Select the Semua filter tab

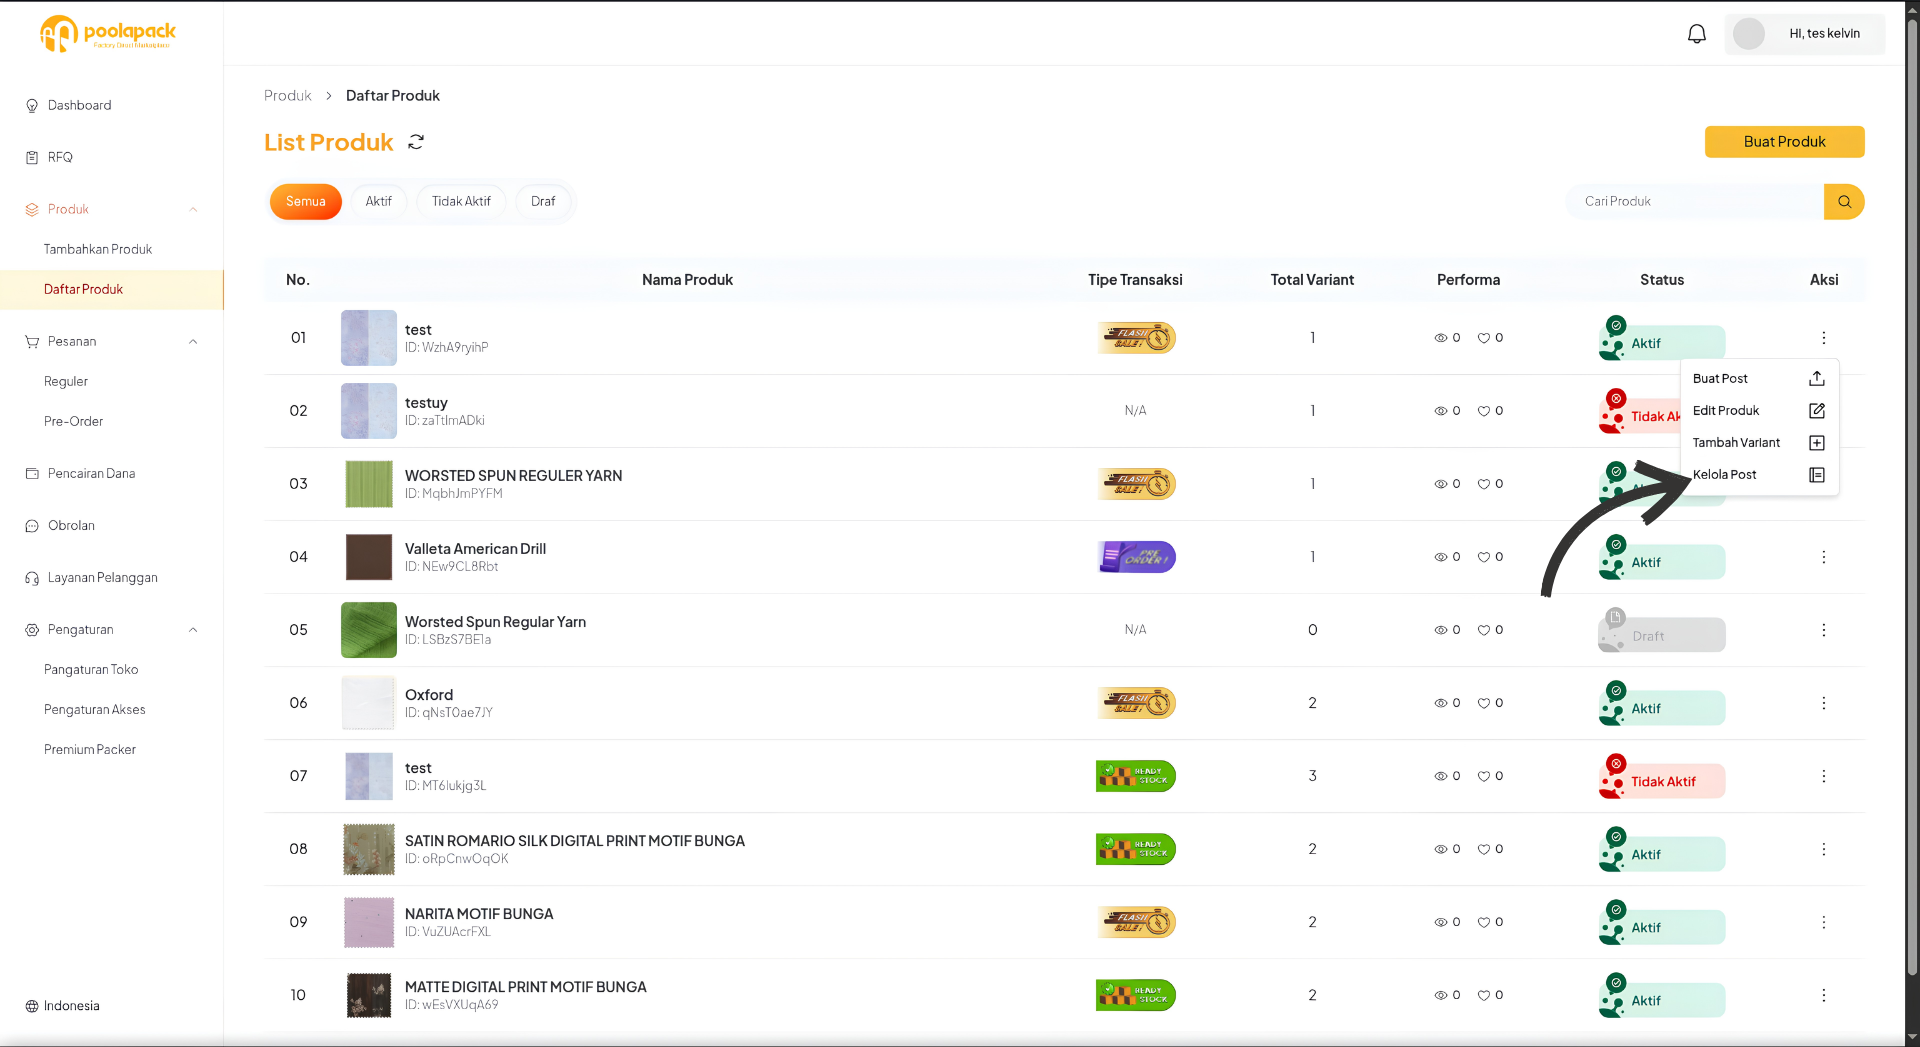point(306,201)
